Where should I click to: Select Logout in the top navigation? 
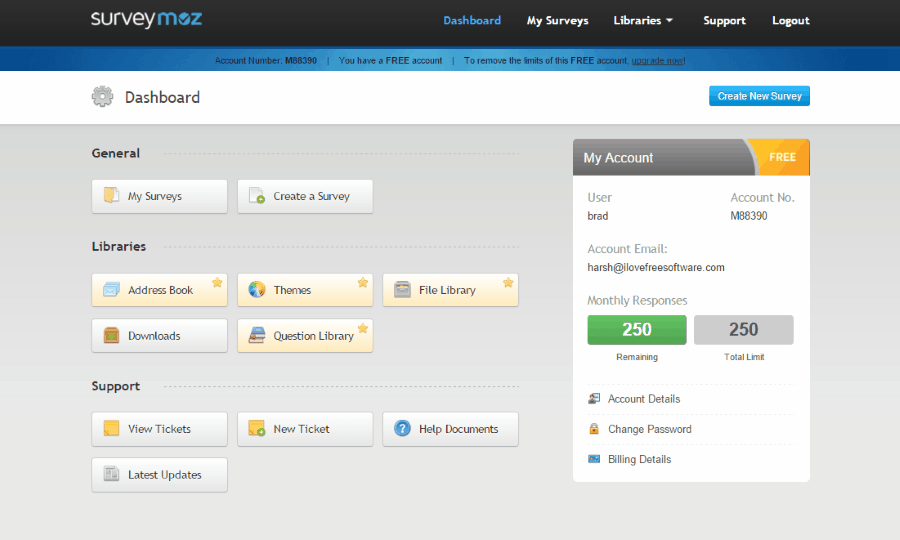point(790,21)
